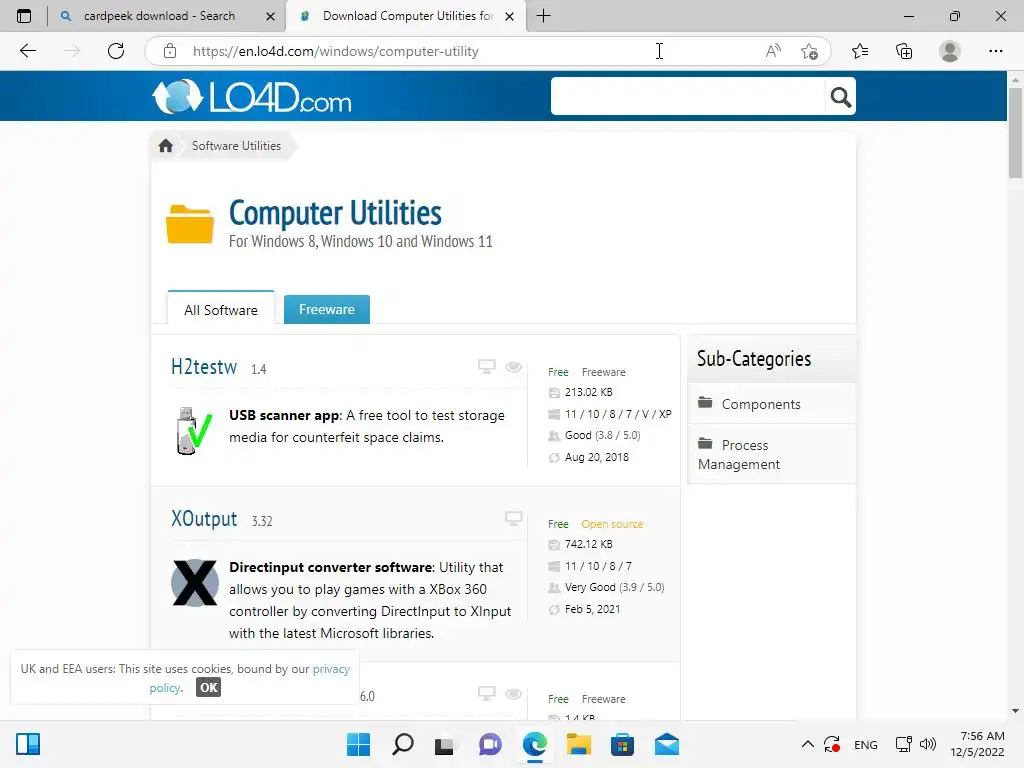Click the XOutput X logo icon

(x=195, y=583)
